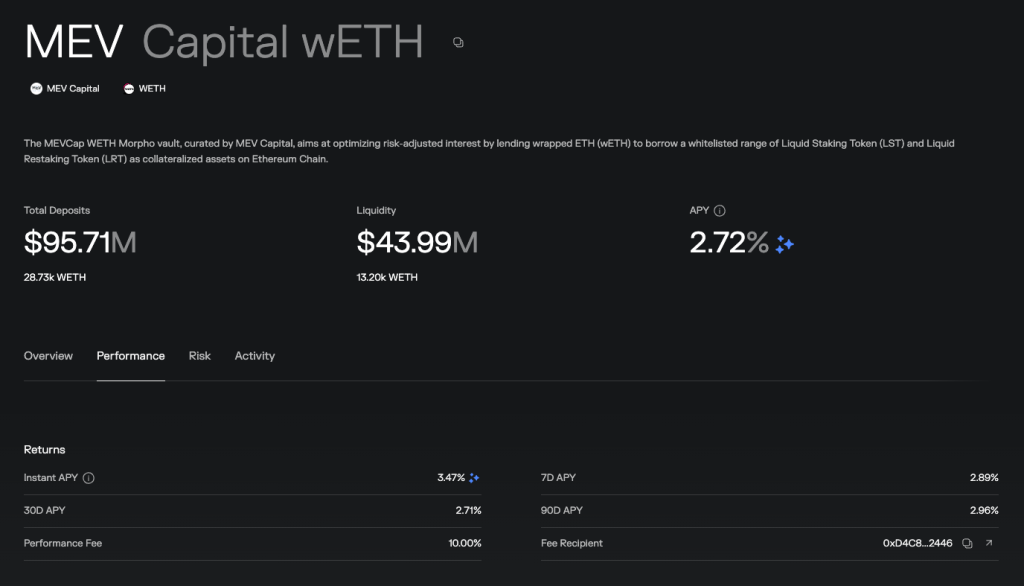Click the 10.00% Performance Fee value
The height and width of the screenshot is (586, 1024).
coord(465,543)
